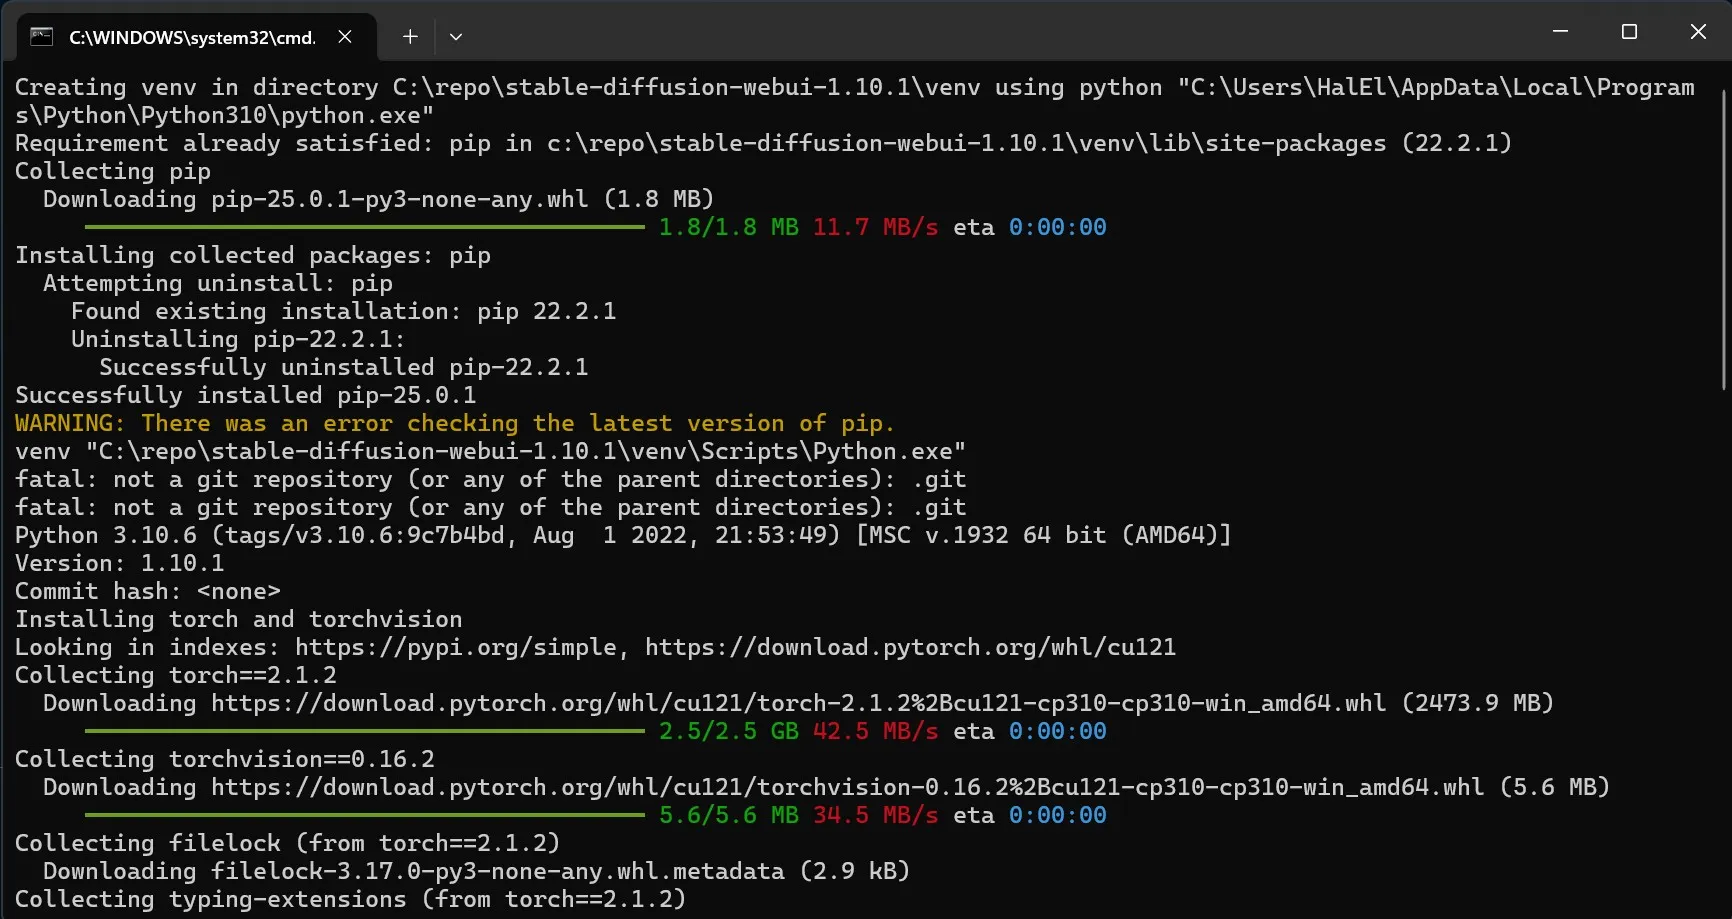Click the yellow WARNING pip error line
Viewport: 1732px width, 919px height.
pyautogui.click(x=454, y=423)
